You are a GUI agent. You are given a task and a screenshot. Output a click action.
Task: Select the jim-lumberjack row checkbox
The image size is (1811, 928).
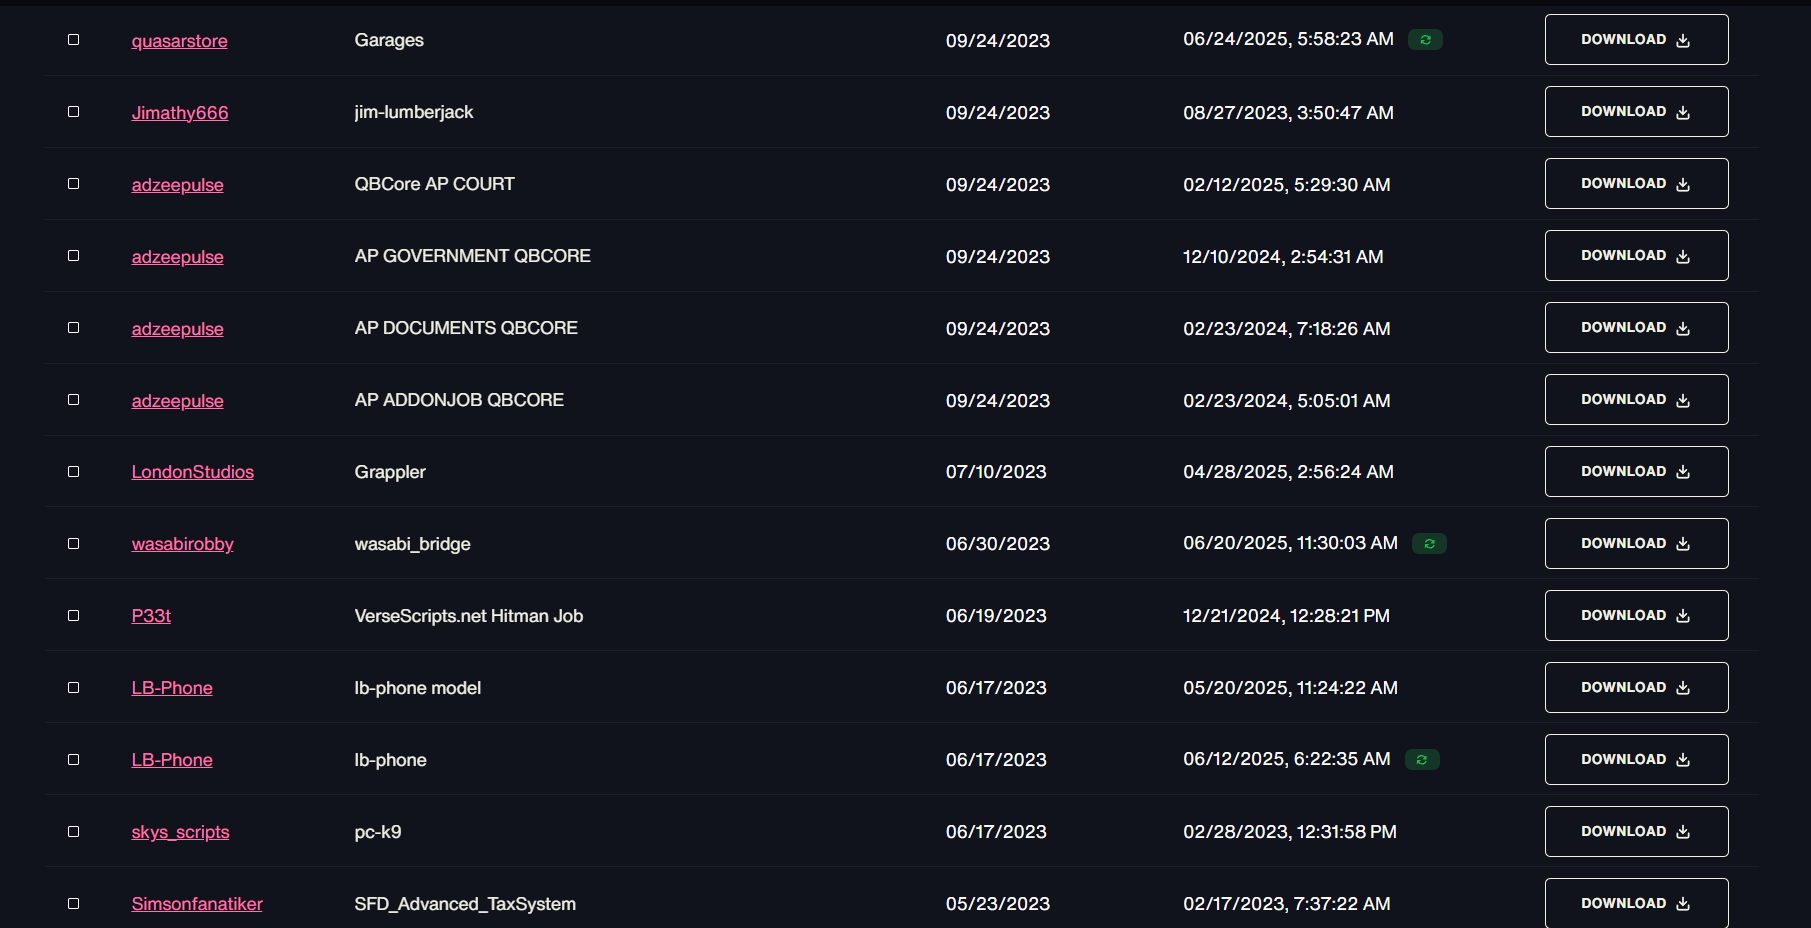(x=73, y=112)
